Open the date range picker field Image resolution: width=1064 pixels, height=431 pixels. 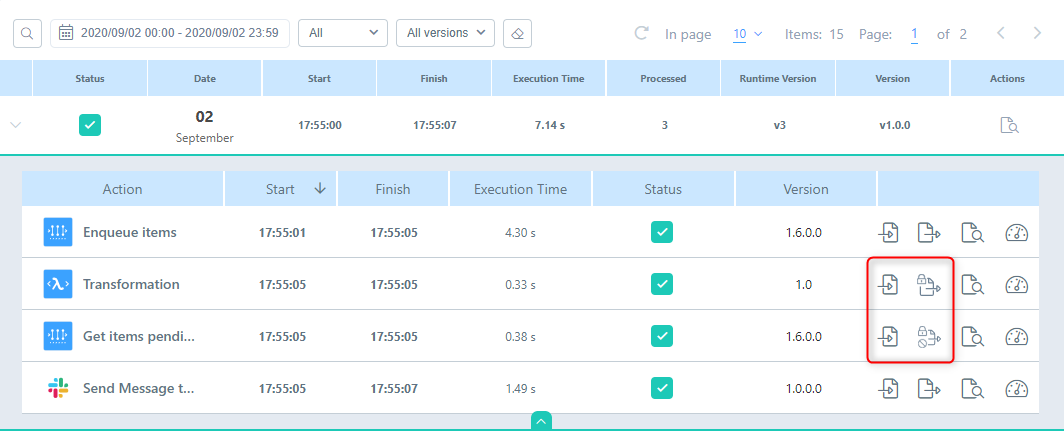pyautogui.click(x=170, y=33)
